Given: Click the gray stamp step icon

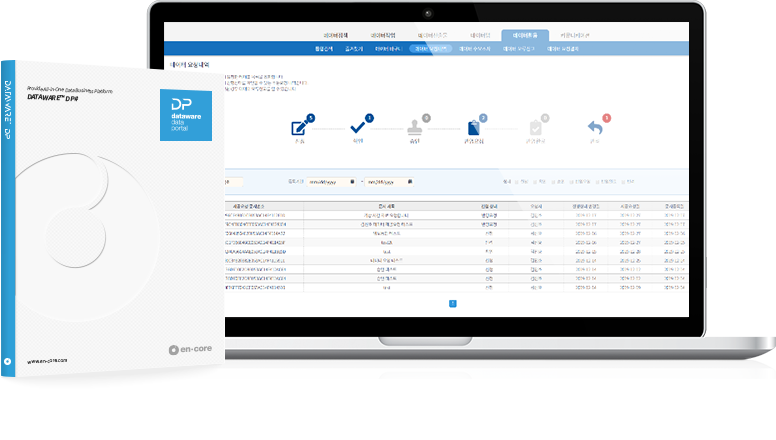Looking at the screenshot, I should point(415,128).
